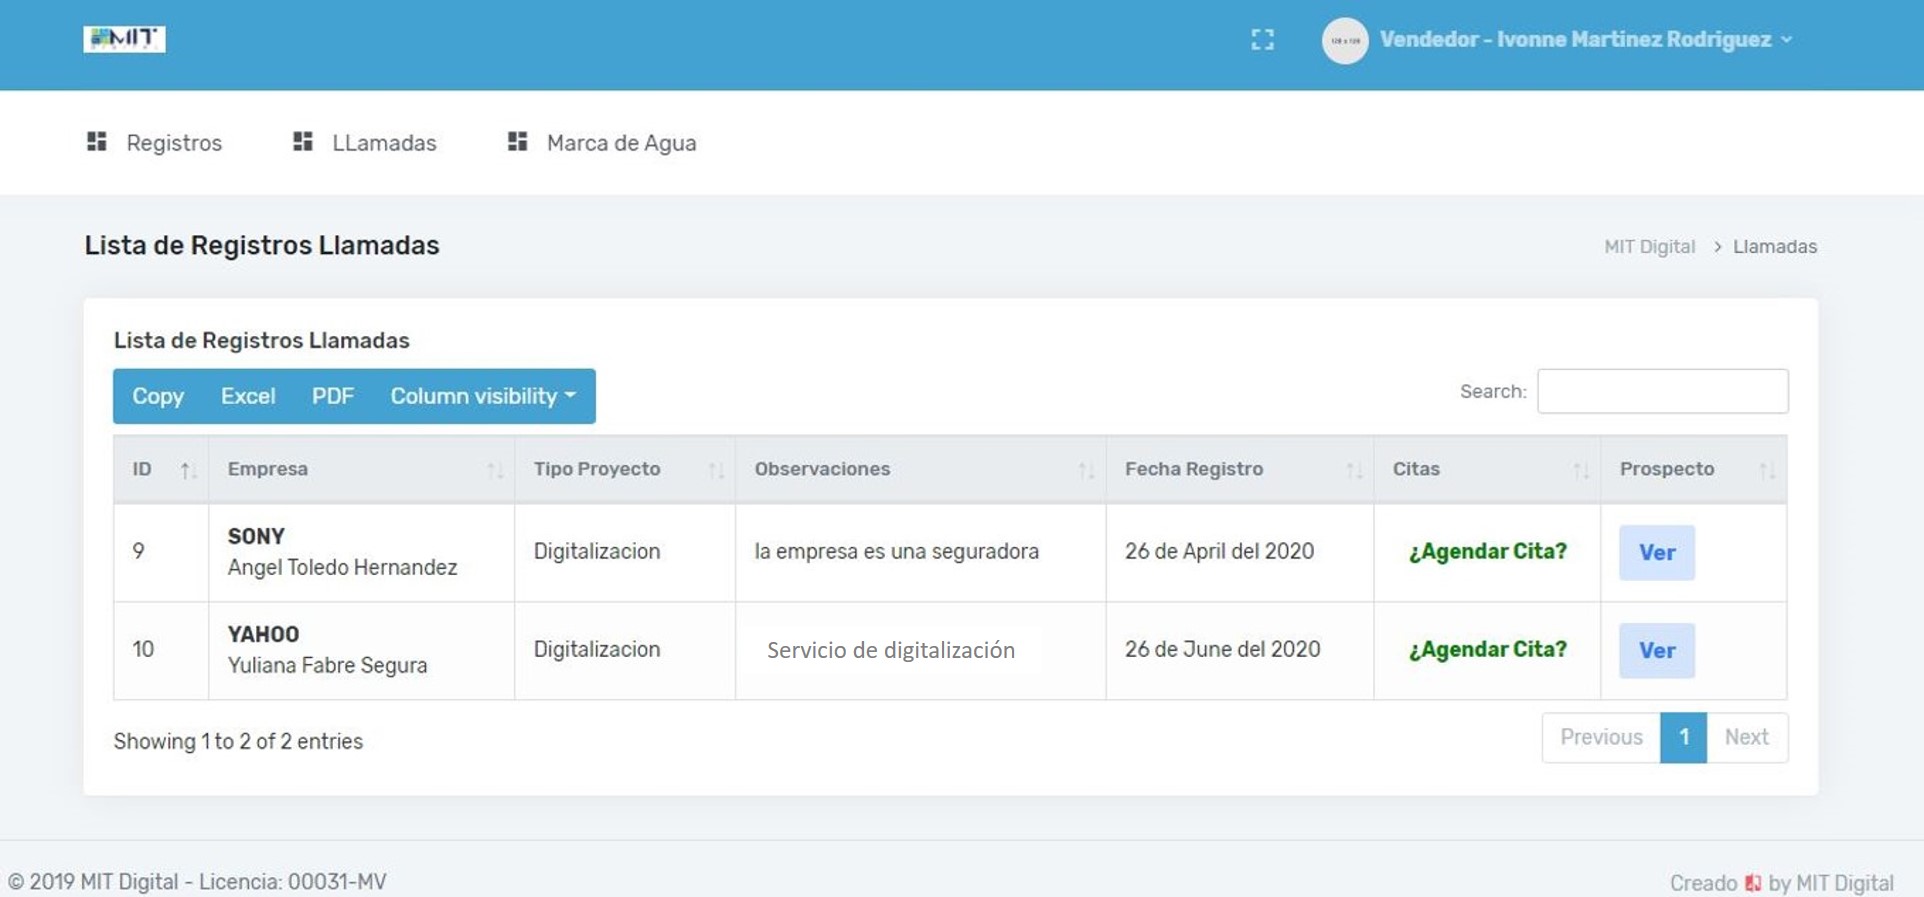Sort by the Observaciones column
The height and width of the screenshot is (897, 1924).
click(x=921, y=469)
